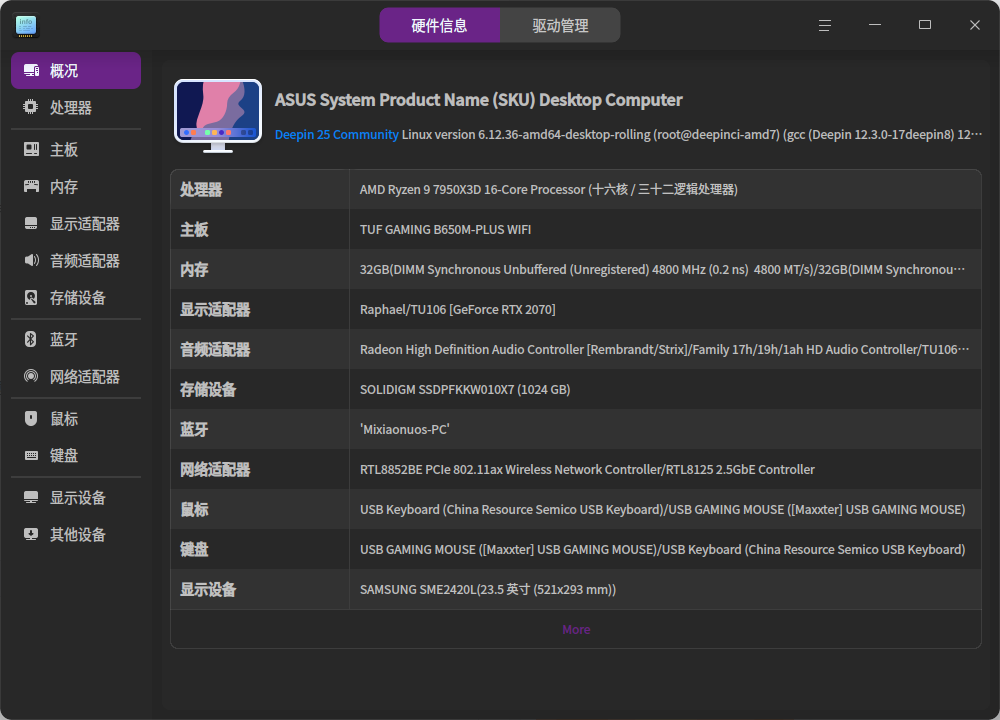Open the 显示设备 monitor sidebar icon
This screenshot has width=1000, height=720.
pyautogui.click(x=31, y=497)
